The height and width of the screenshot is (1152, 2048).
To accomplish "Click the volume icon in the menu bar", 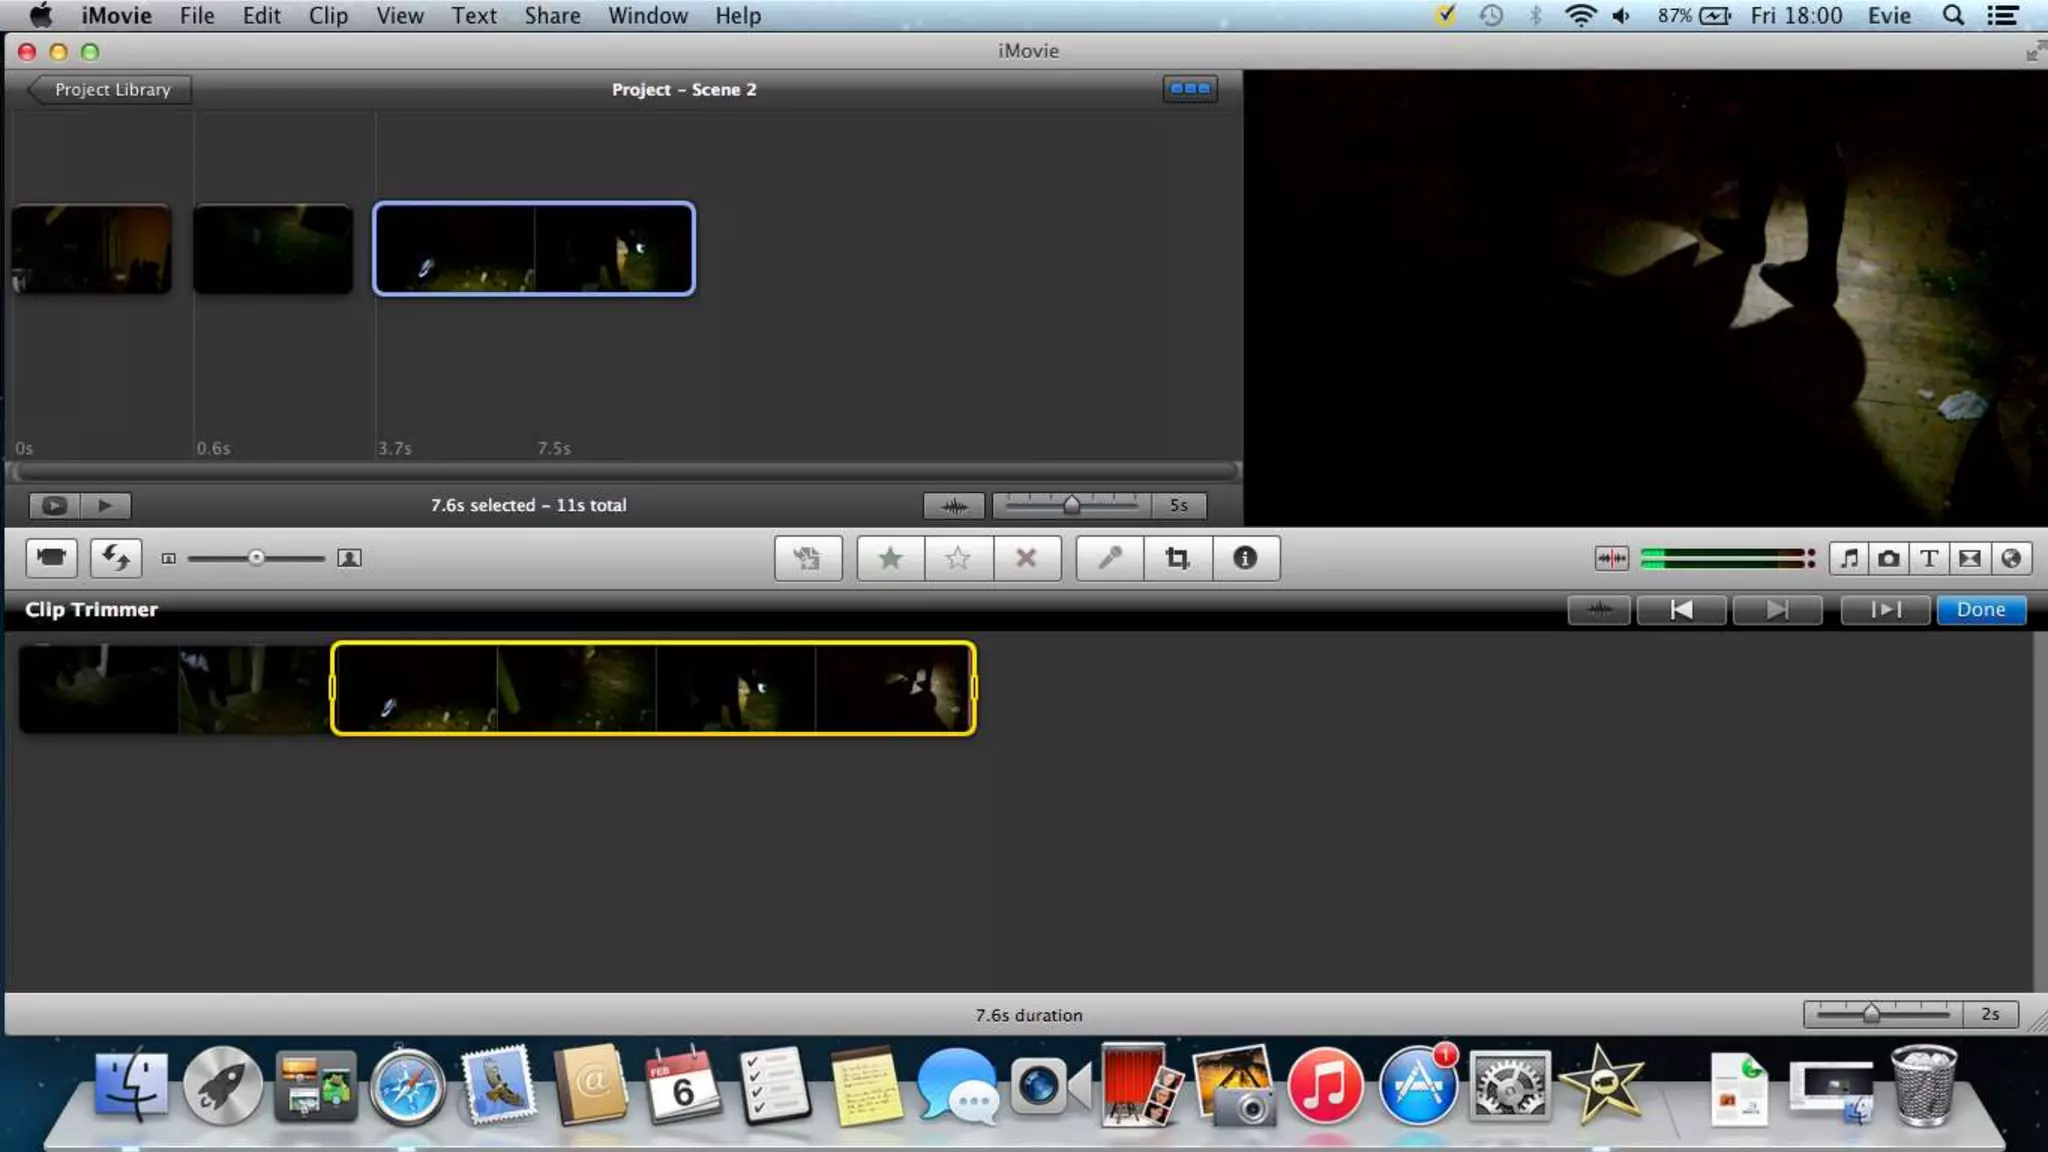I will click(1622, 15).
